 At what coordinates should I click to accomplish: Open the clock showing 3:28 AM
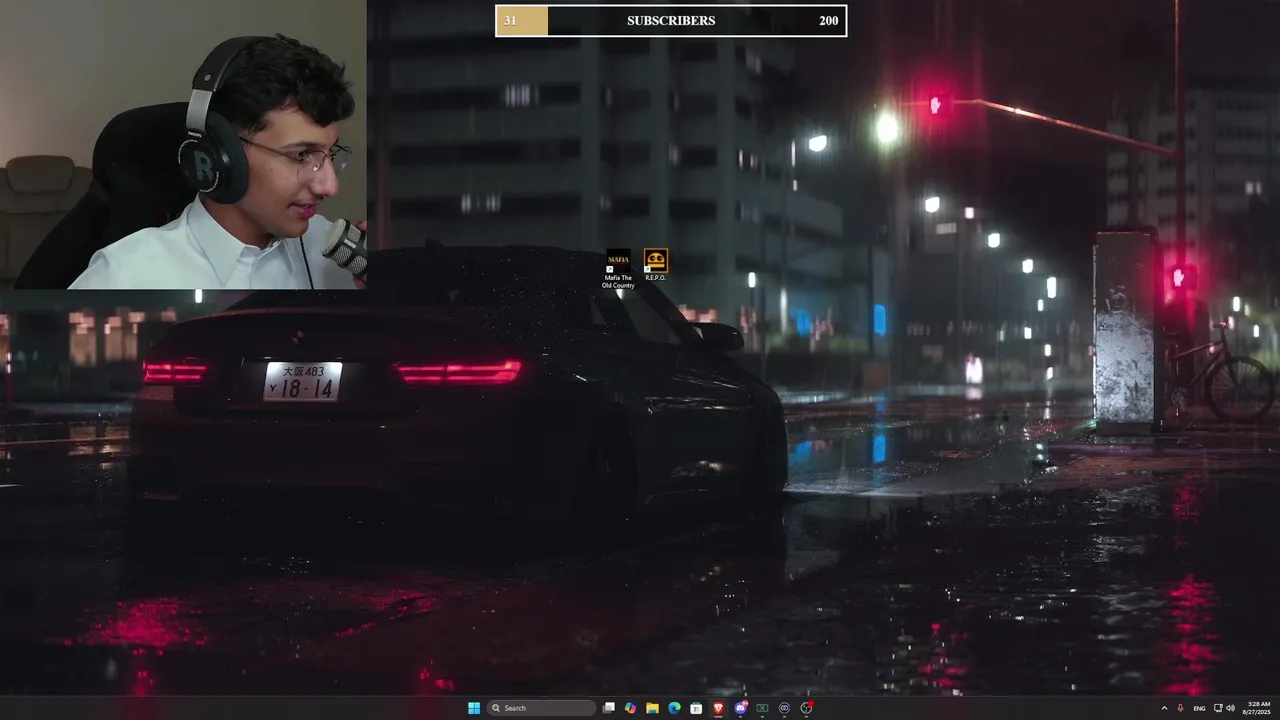[x=1256, y=708]
